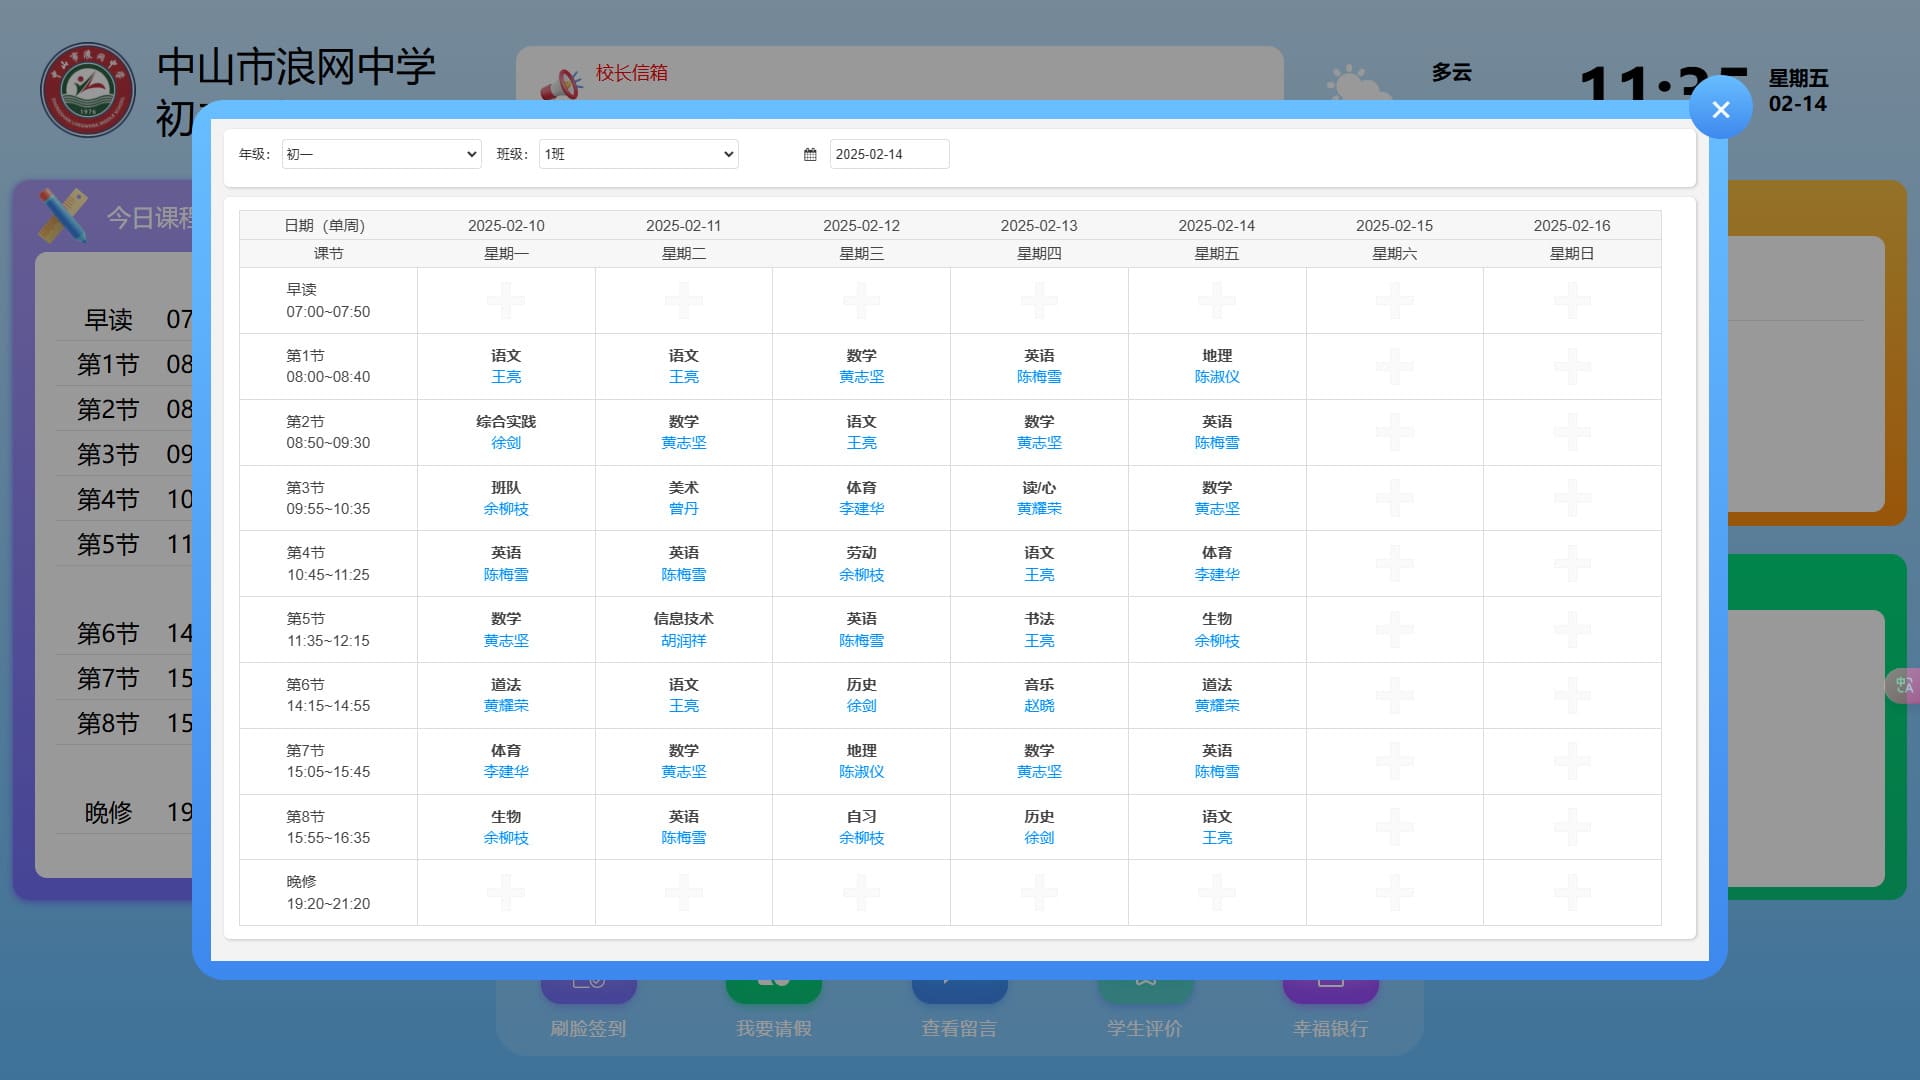
Task: Click plus icon in Monday morning reading cell
Action: [506, 300]
